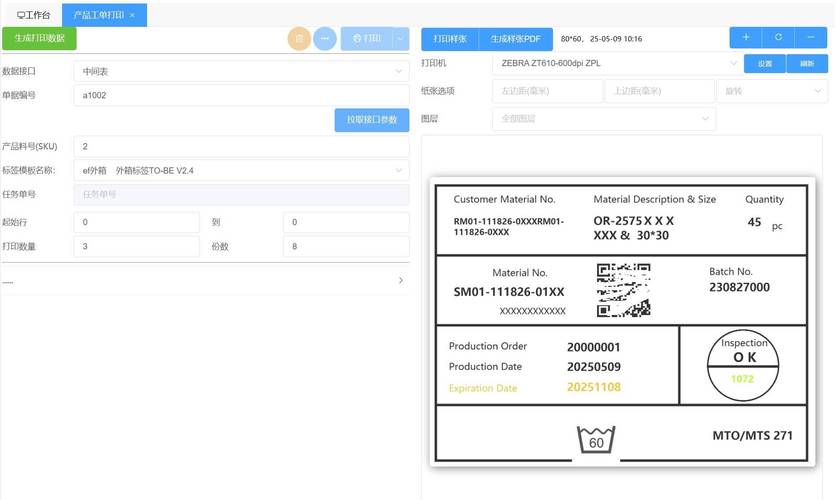Select the 产品工单打印 tab

click(x=99, y=15)
